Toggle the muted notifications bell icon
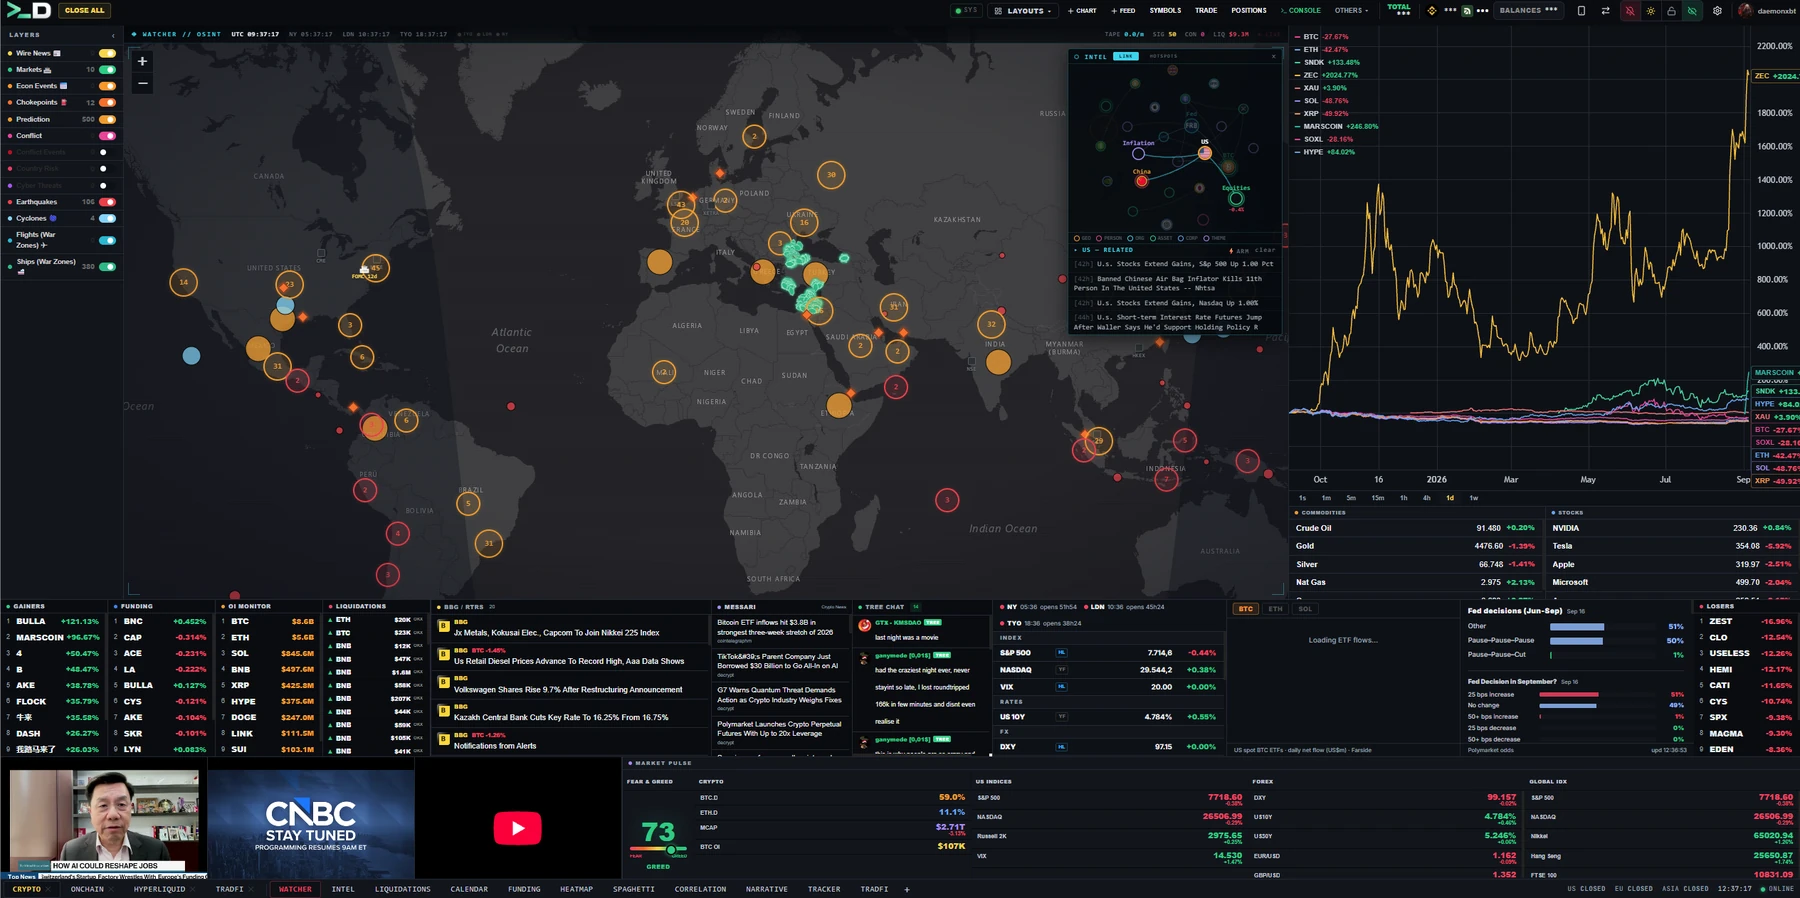Viewport: 1800px width, 898px height. 1630,11
